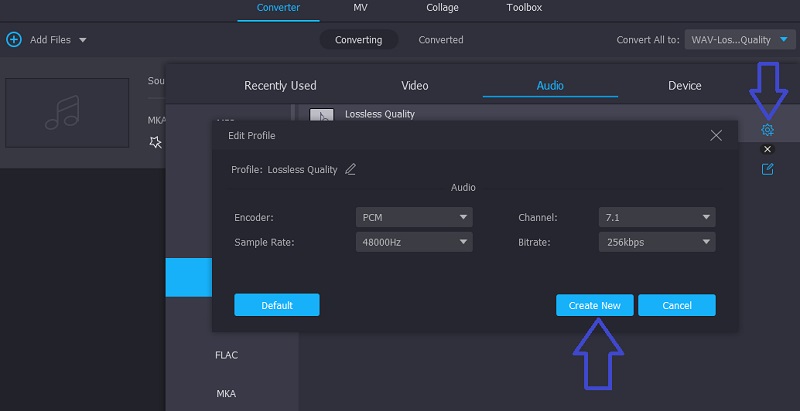
Task: Go to the Toolbox tab
Action: [x=523, y=8]
